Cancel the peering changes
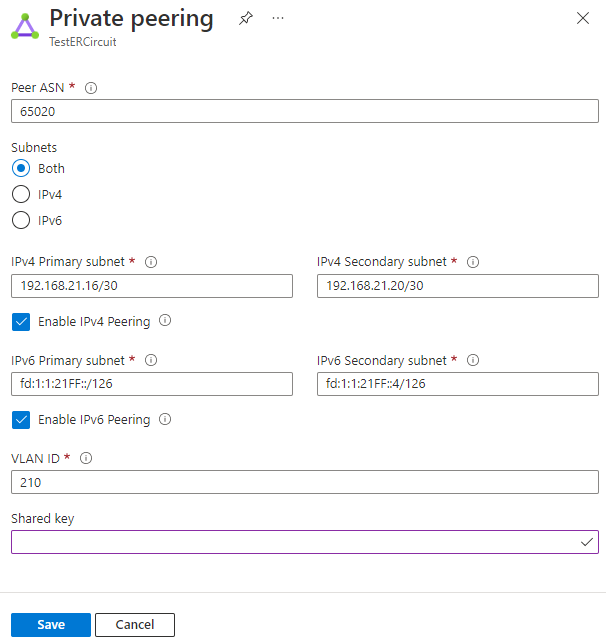Screen dimensions: 606x644 coord(135,625)
